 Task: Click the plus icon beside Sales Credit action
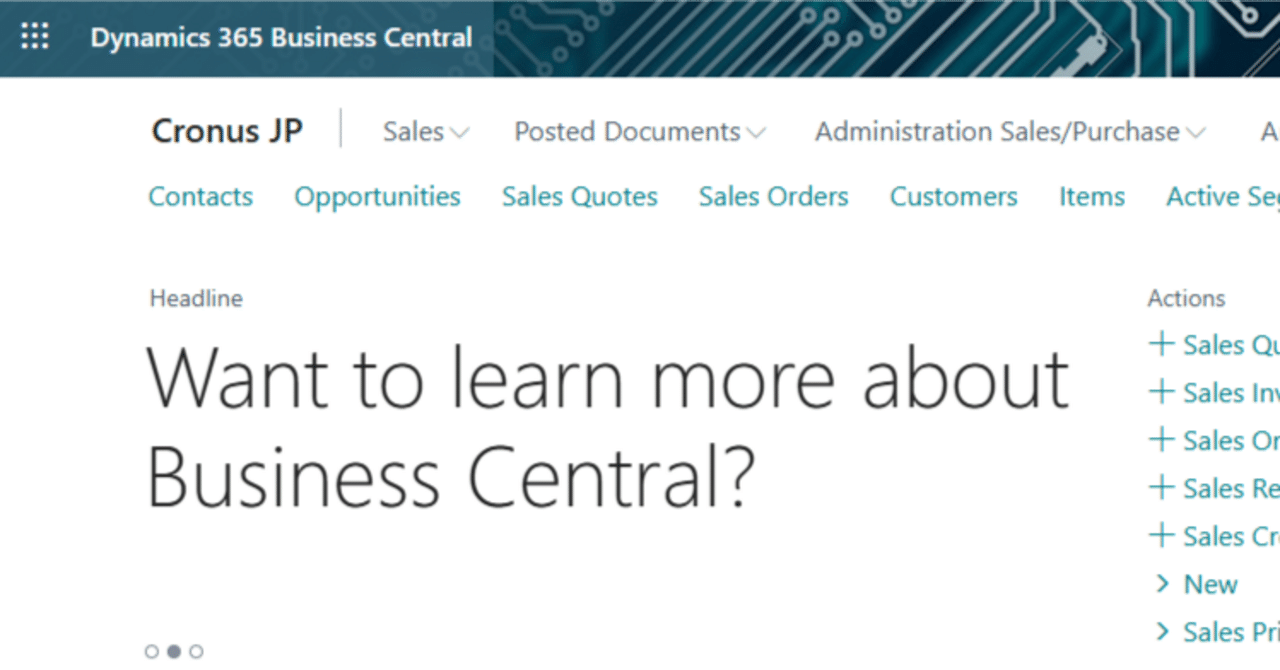1162,536
